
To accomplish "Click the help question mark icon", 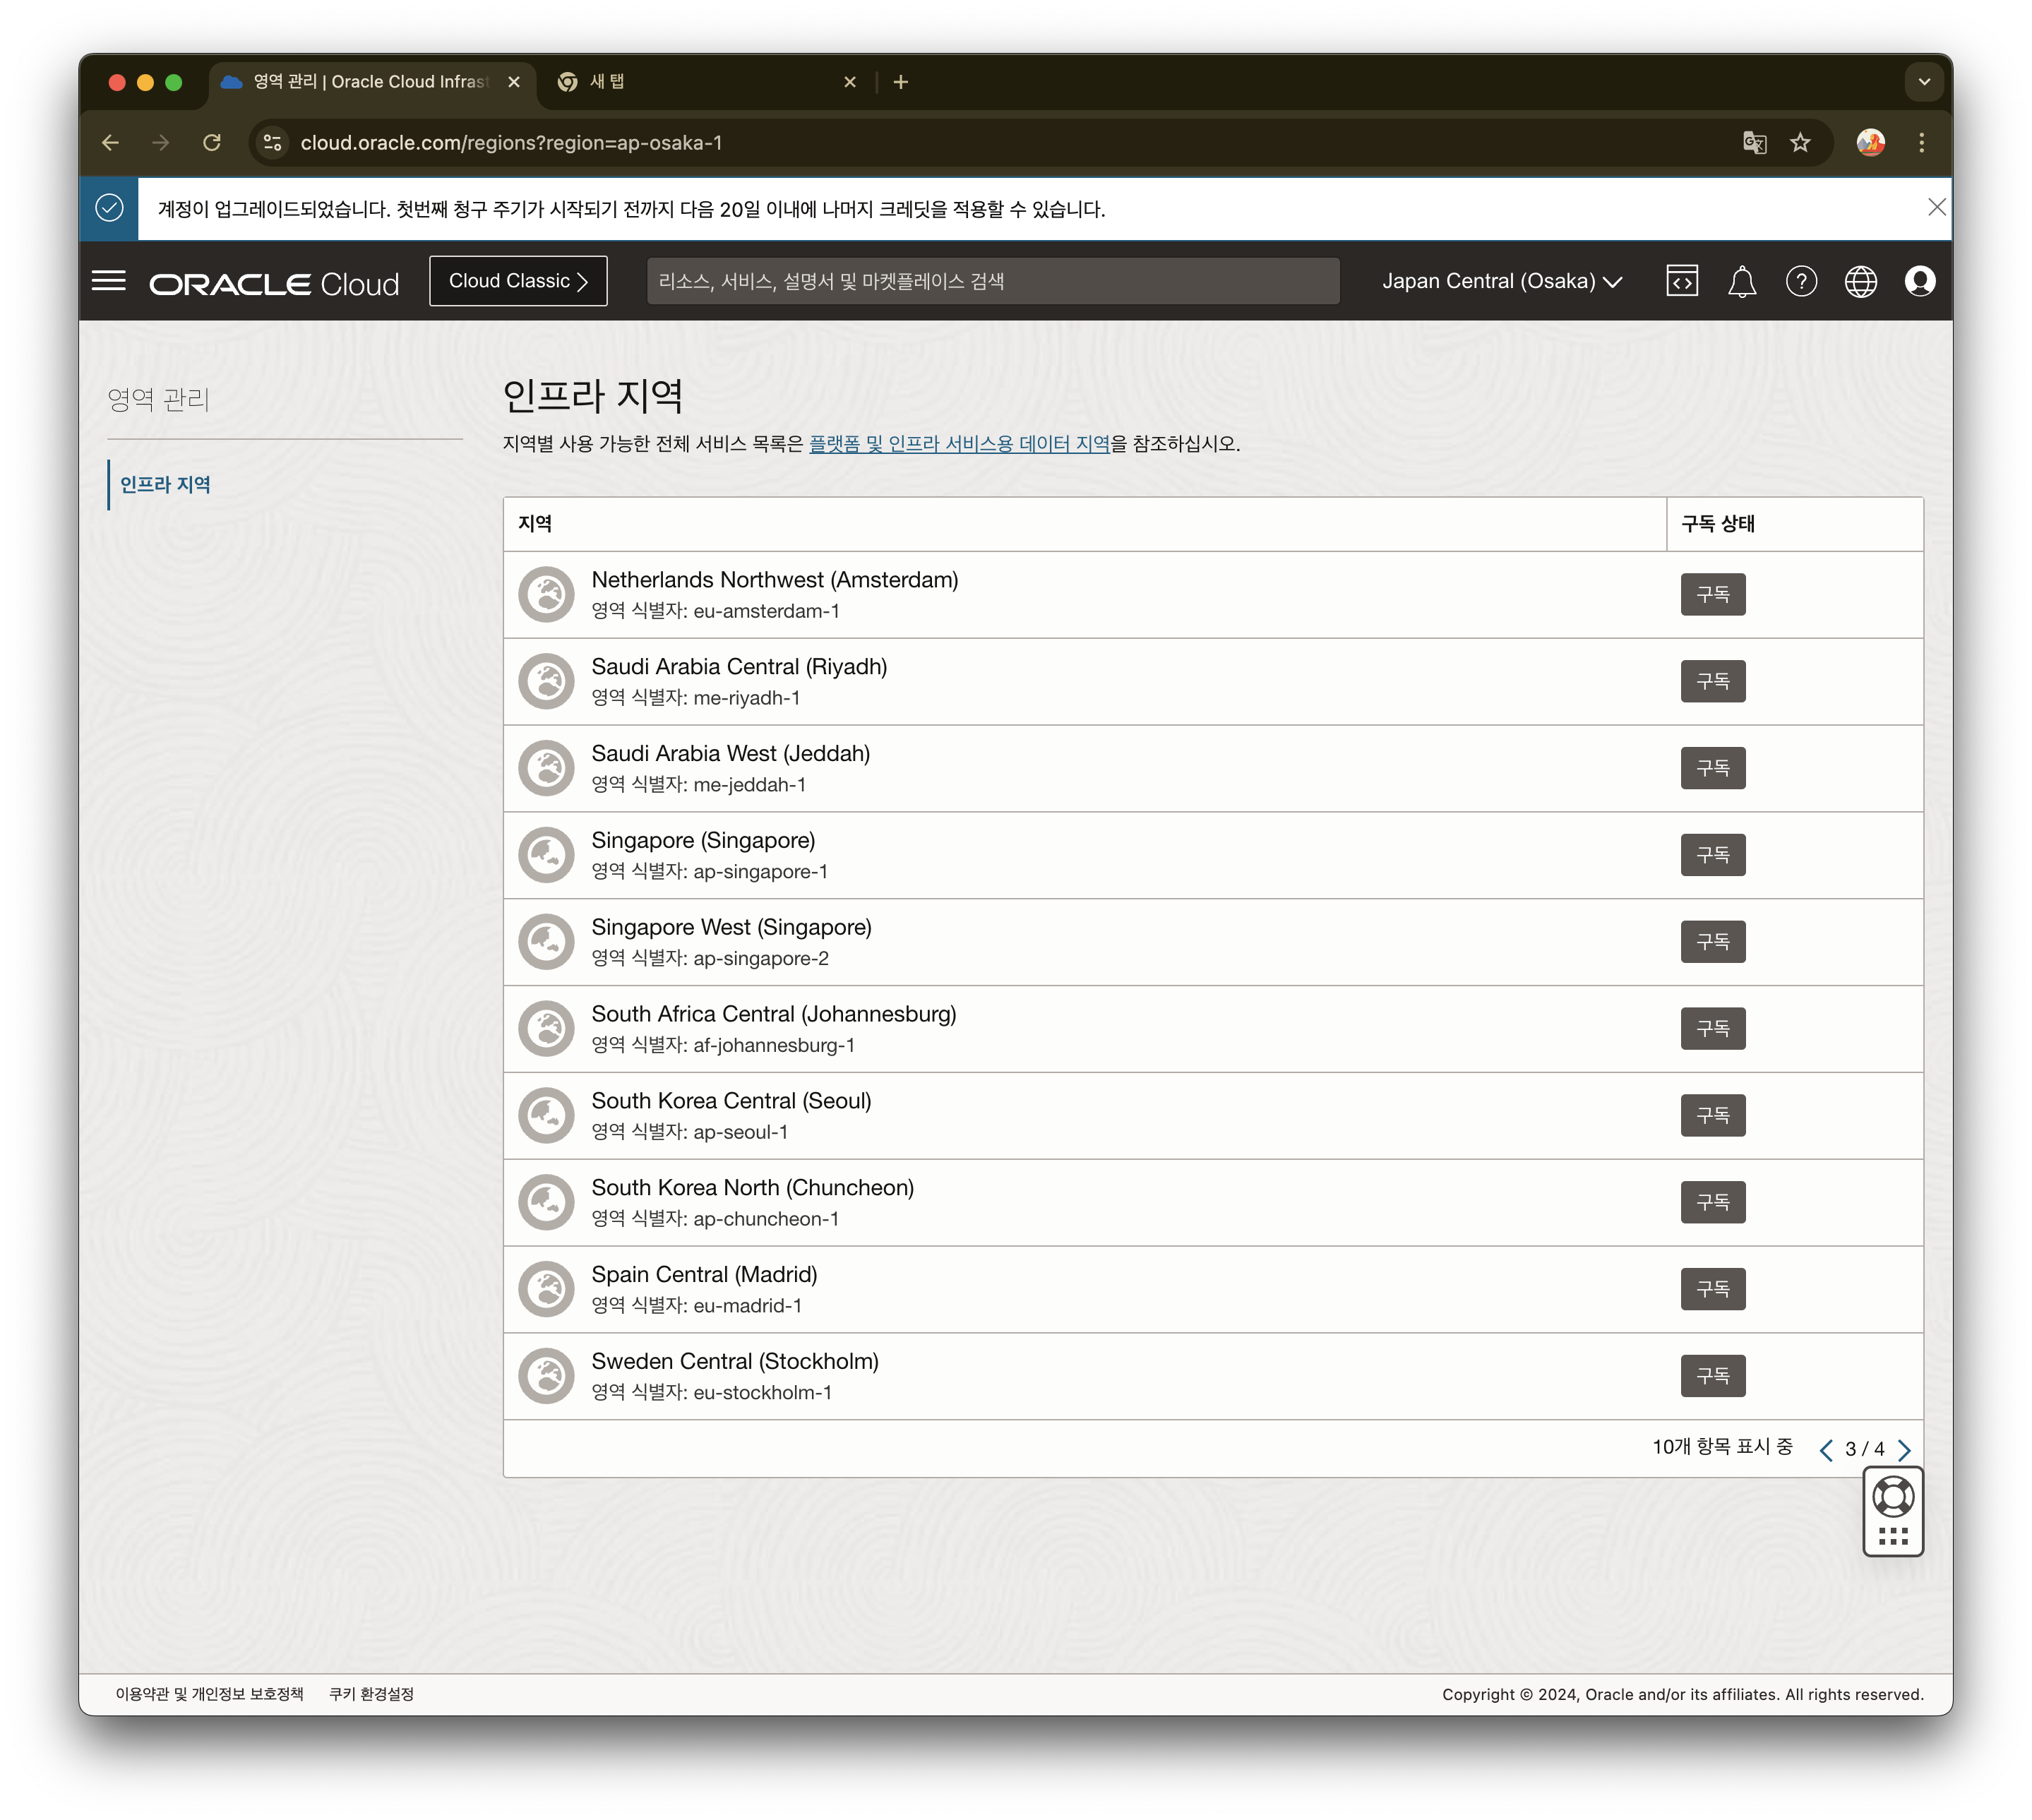I will (x=1801, y=281).
